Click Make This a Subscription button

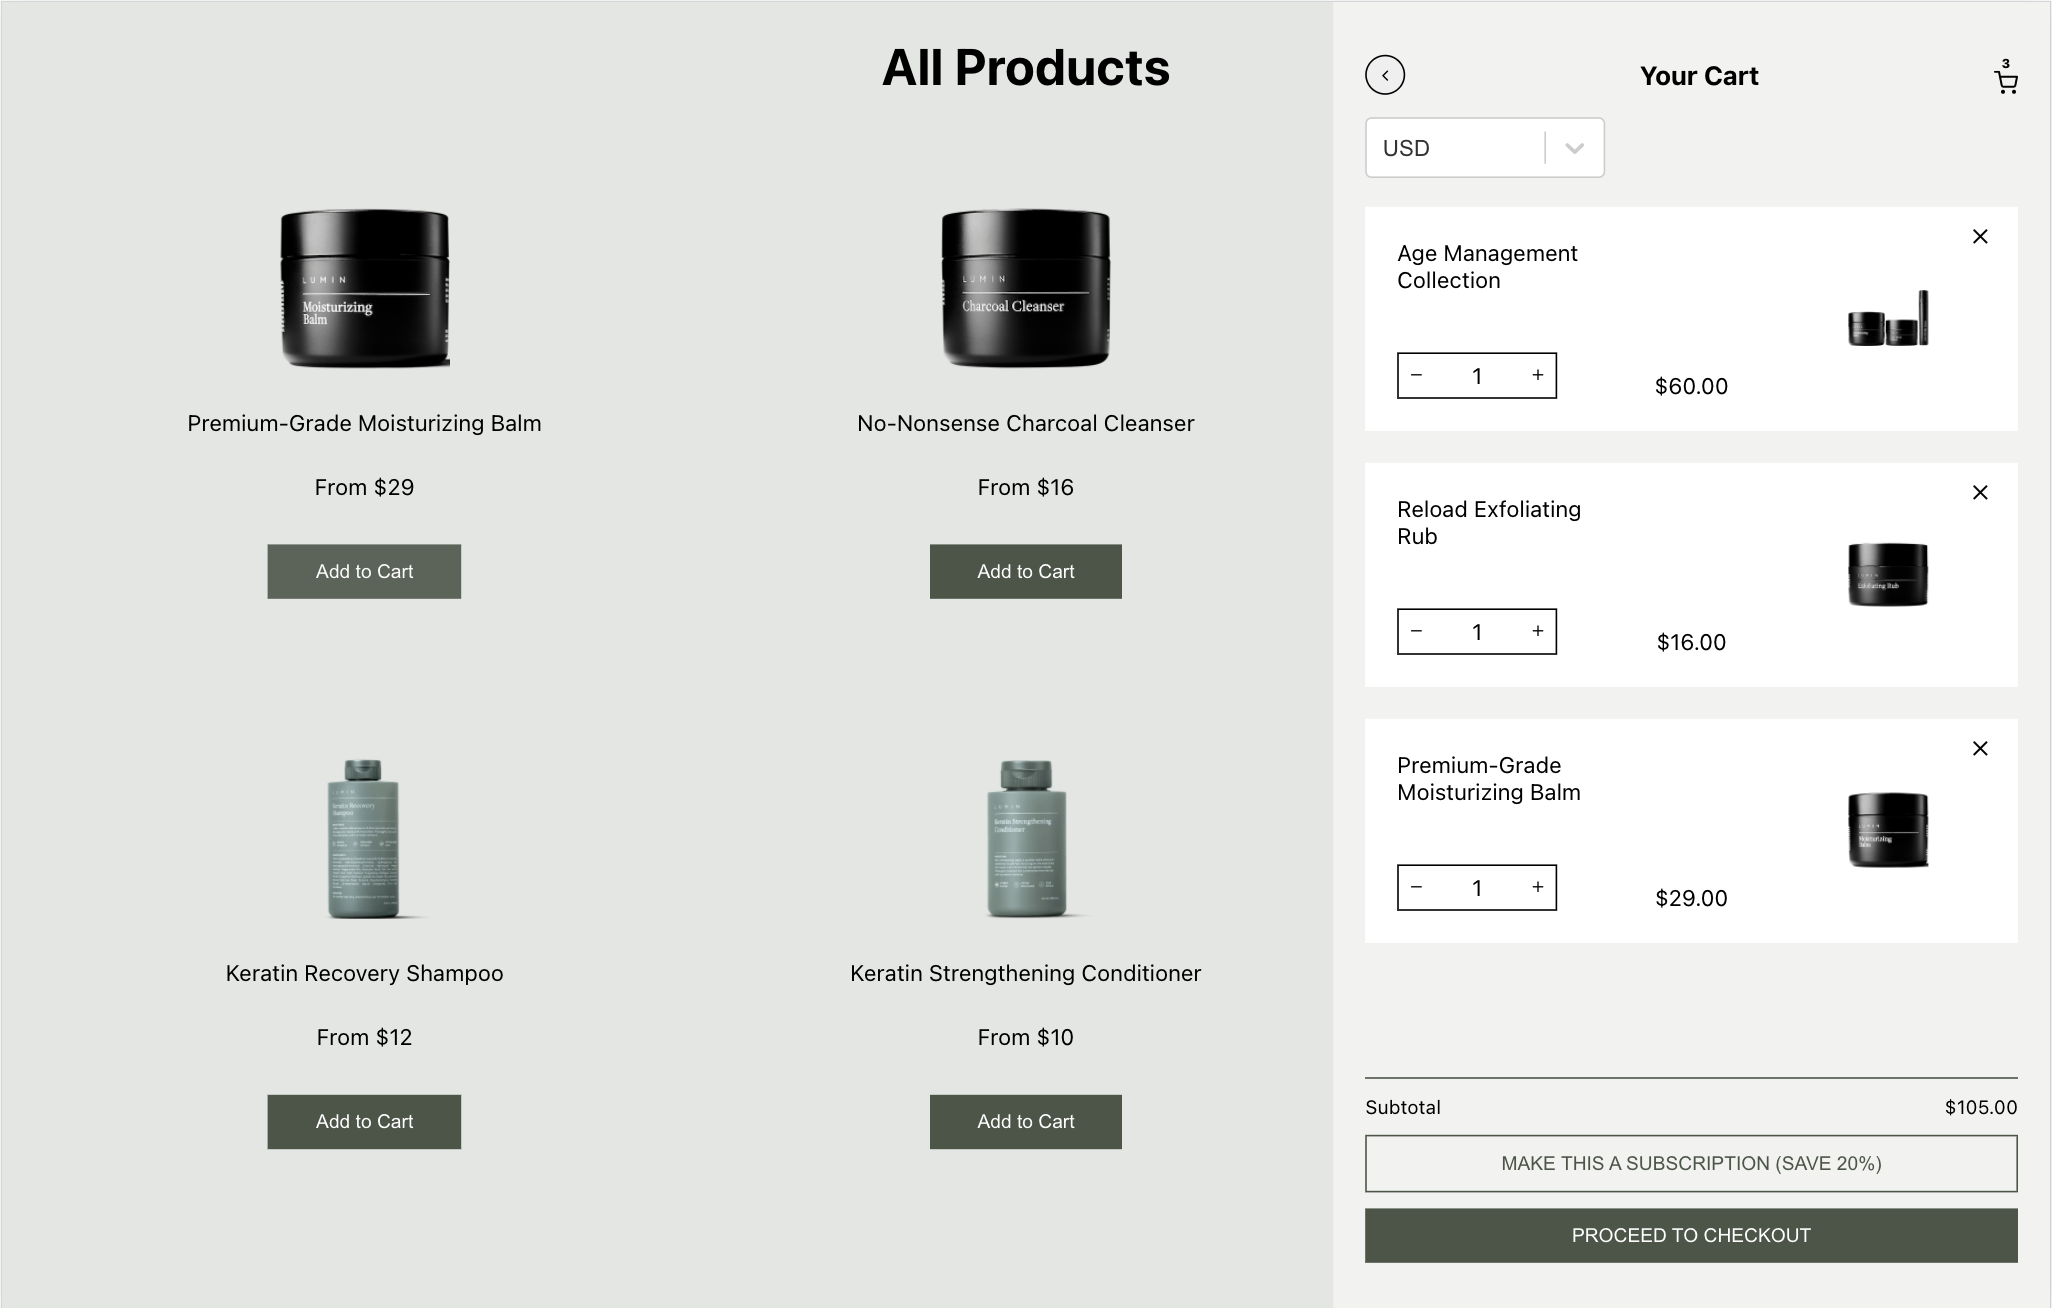(x=1691, y=1164)
